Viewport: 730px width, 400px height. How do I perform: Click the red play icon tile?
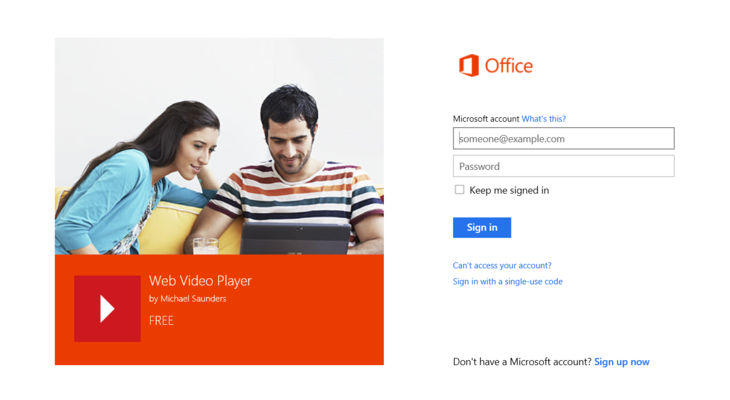[x=107, y=308]
